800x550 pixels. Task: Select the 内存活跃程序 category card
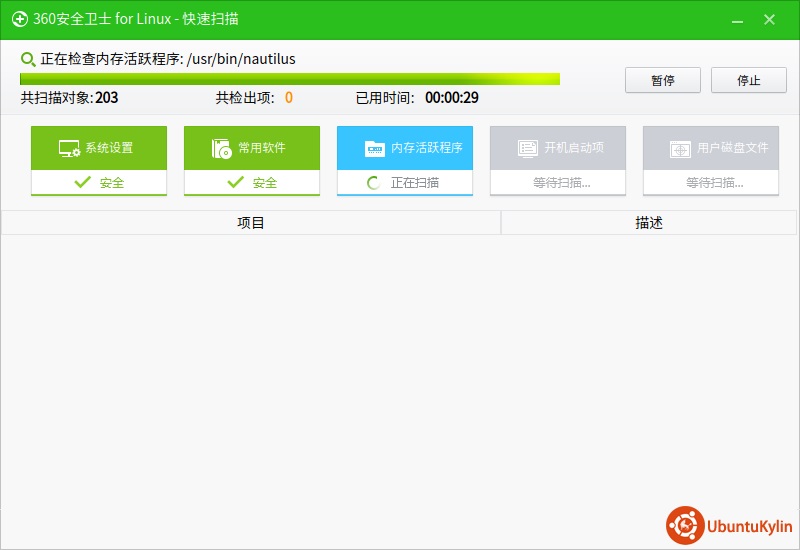click(x=405, y=161)
